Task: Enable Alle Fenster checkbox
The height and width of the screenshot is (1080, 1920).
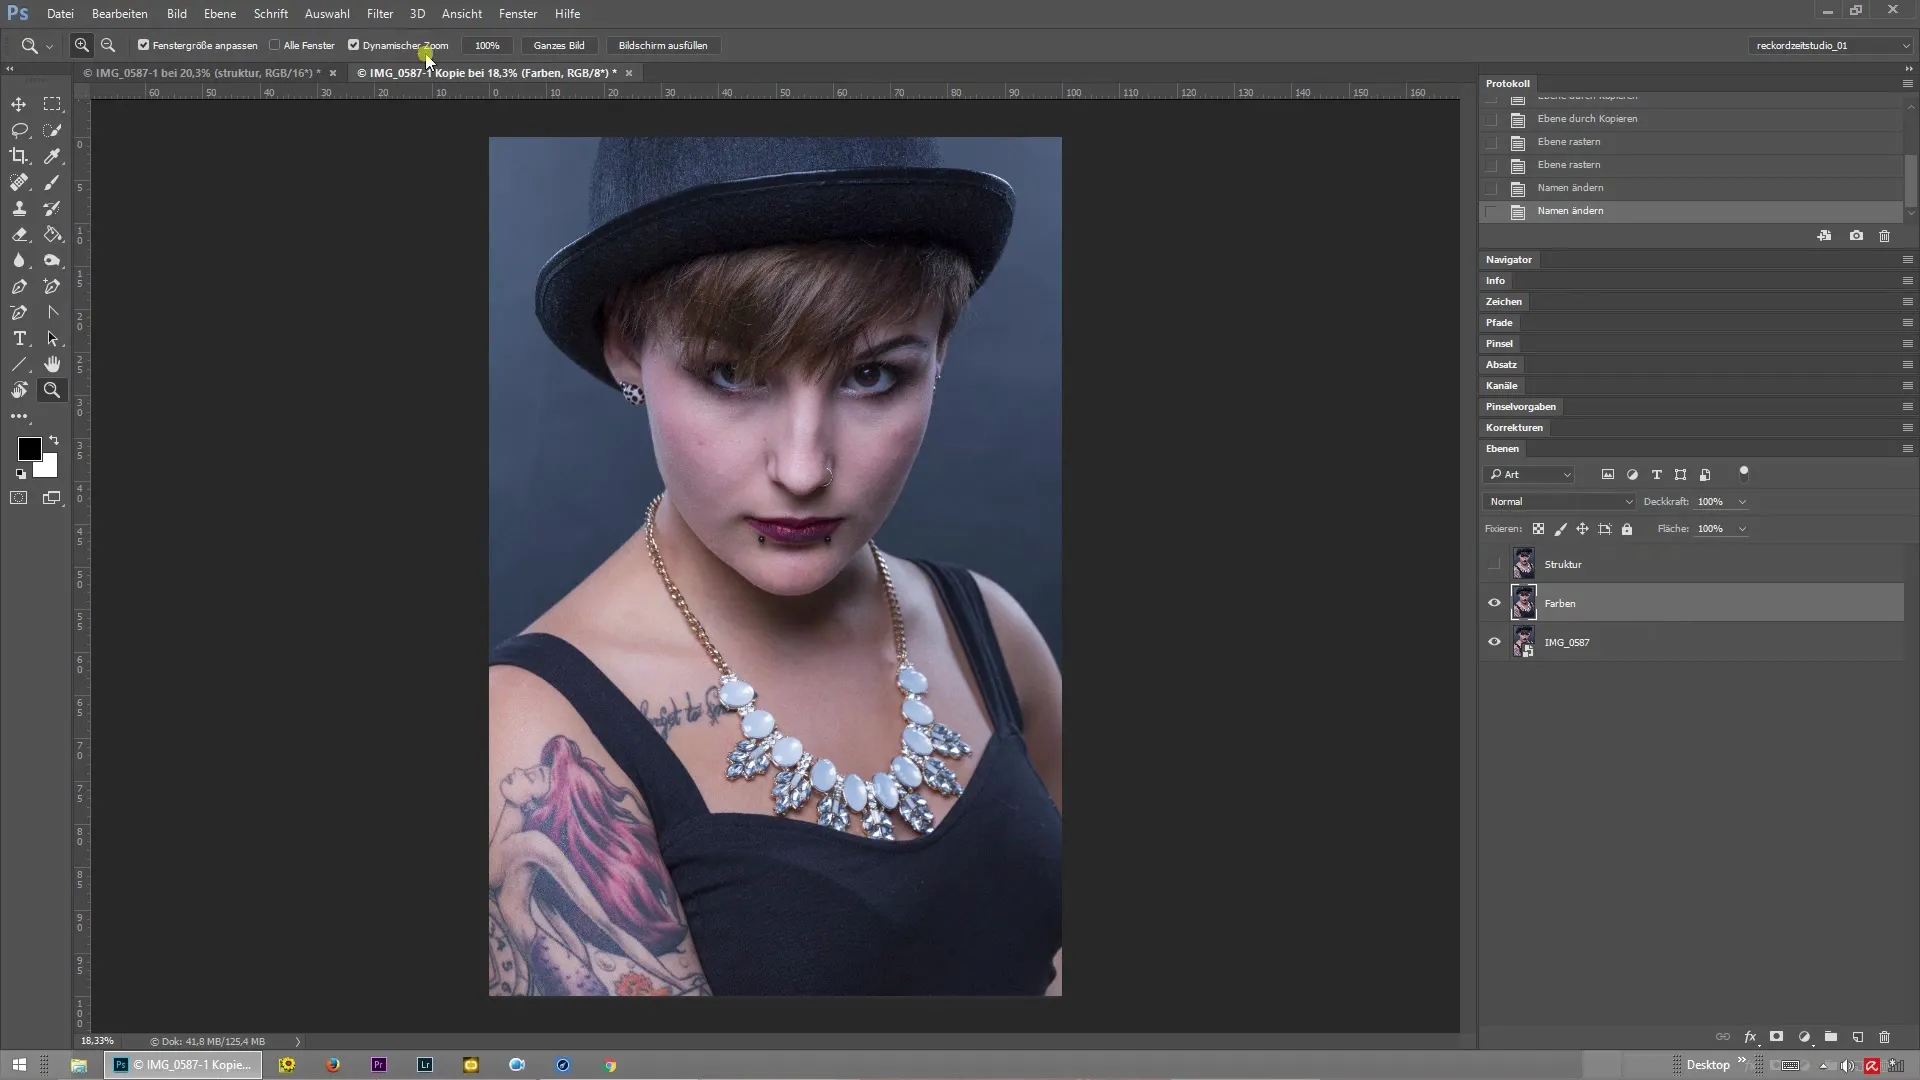Action: click(275, 45)
